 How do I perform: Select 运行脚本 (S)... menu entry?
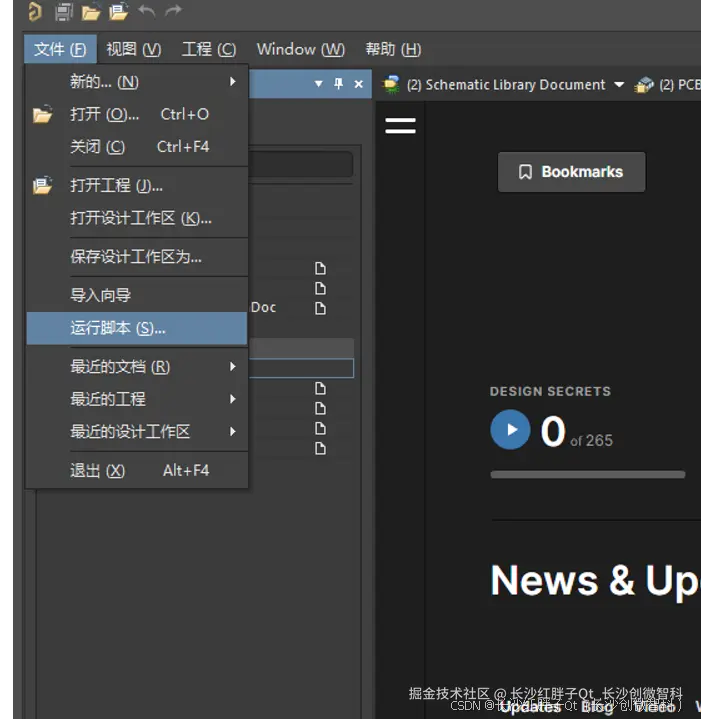click(137, 328)
